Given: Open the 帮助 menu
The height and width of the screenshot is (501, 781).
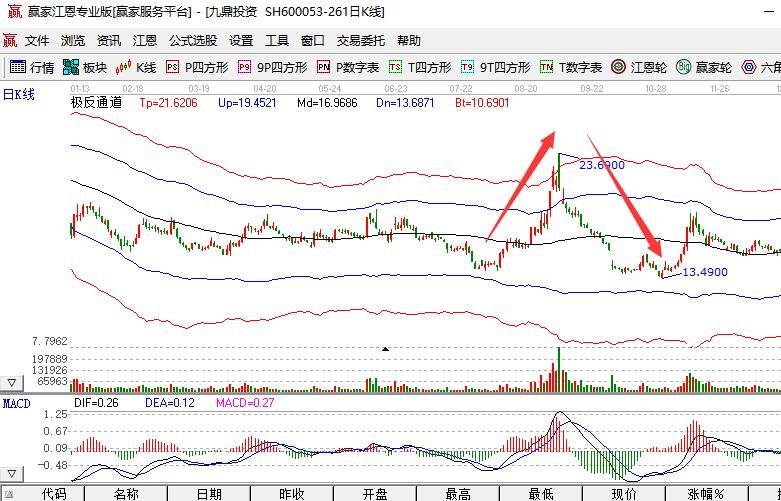Looking at the screenshot, I should tap(409, 40).
